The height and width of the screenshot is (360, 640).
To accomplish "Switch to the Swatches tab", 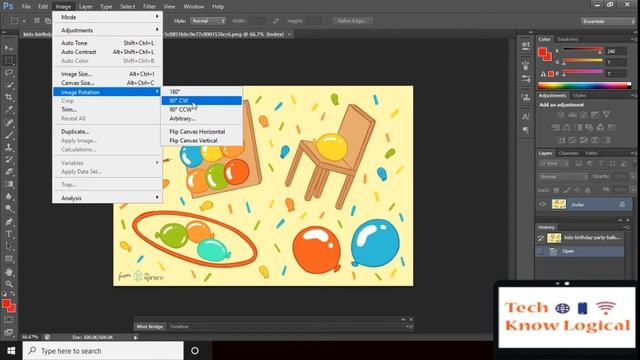I will click(x=567, y=39).
